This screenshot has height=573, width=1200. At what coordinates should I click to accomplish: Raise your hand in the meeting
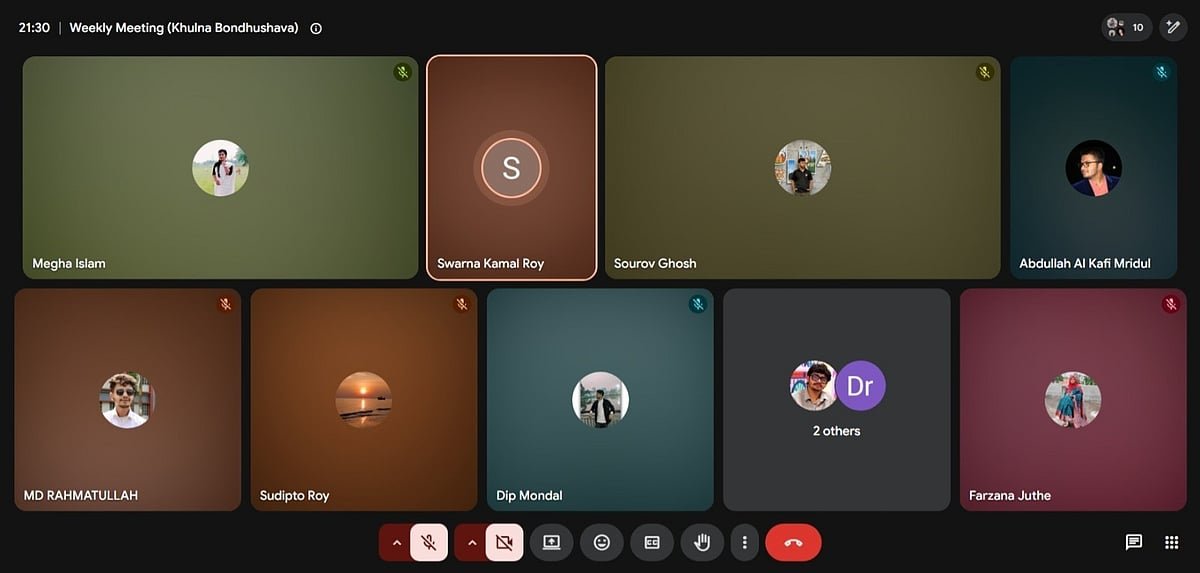(x=702, y=542)
